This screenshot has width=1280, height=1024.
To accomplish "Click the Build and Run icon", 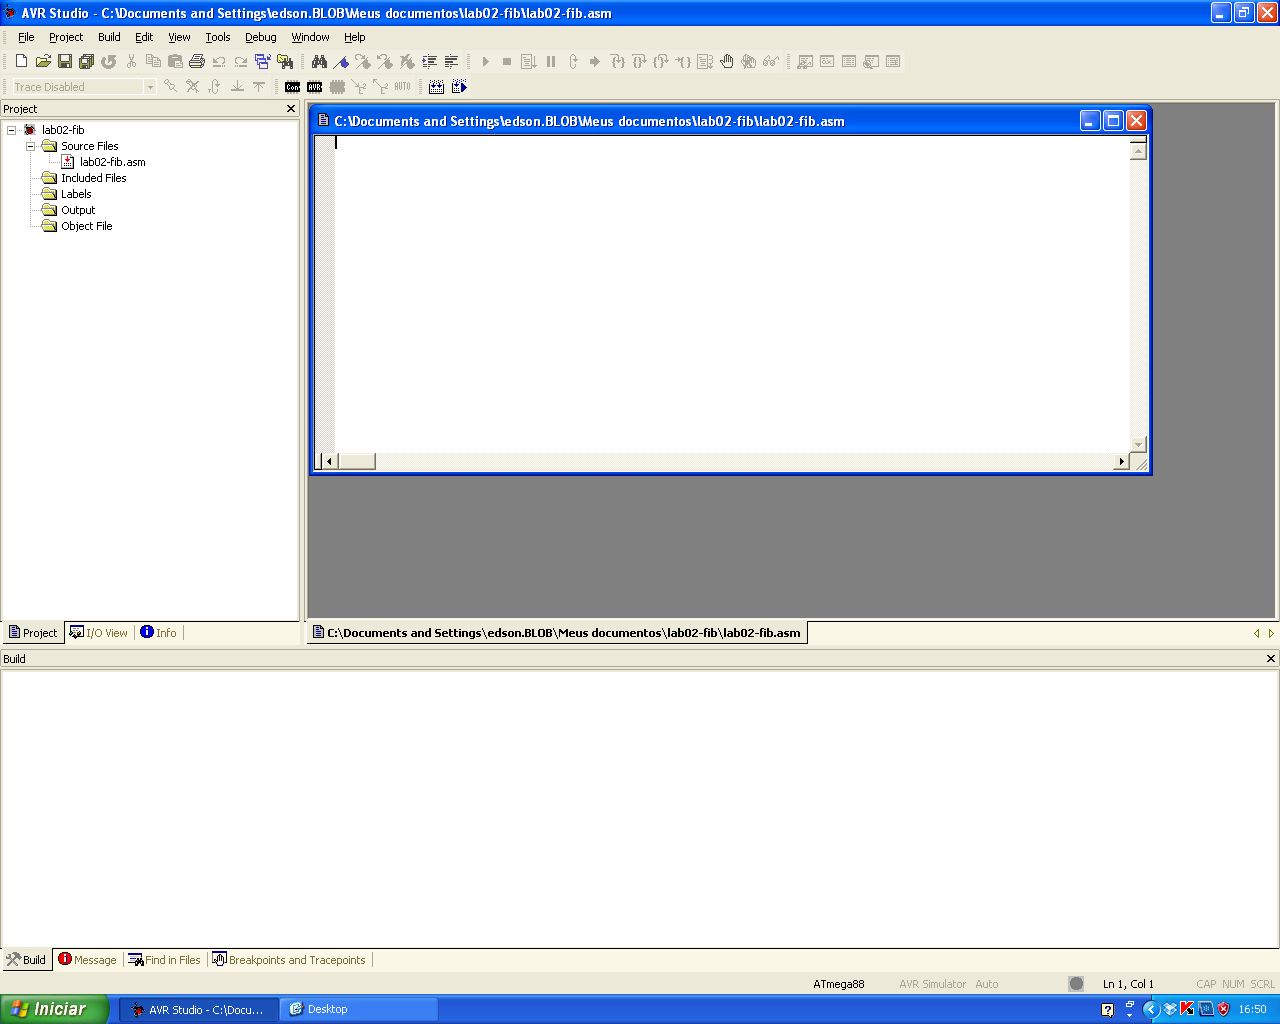I will [459, 87].
